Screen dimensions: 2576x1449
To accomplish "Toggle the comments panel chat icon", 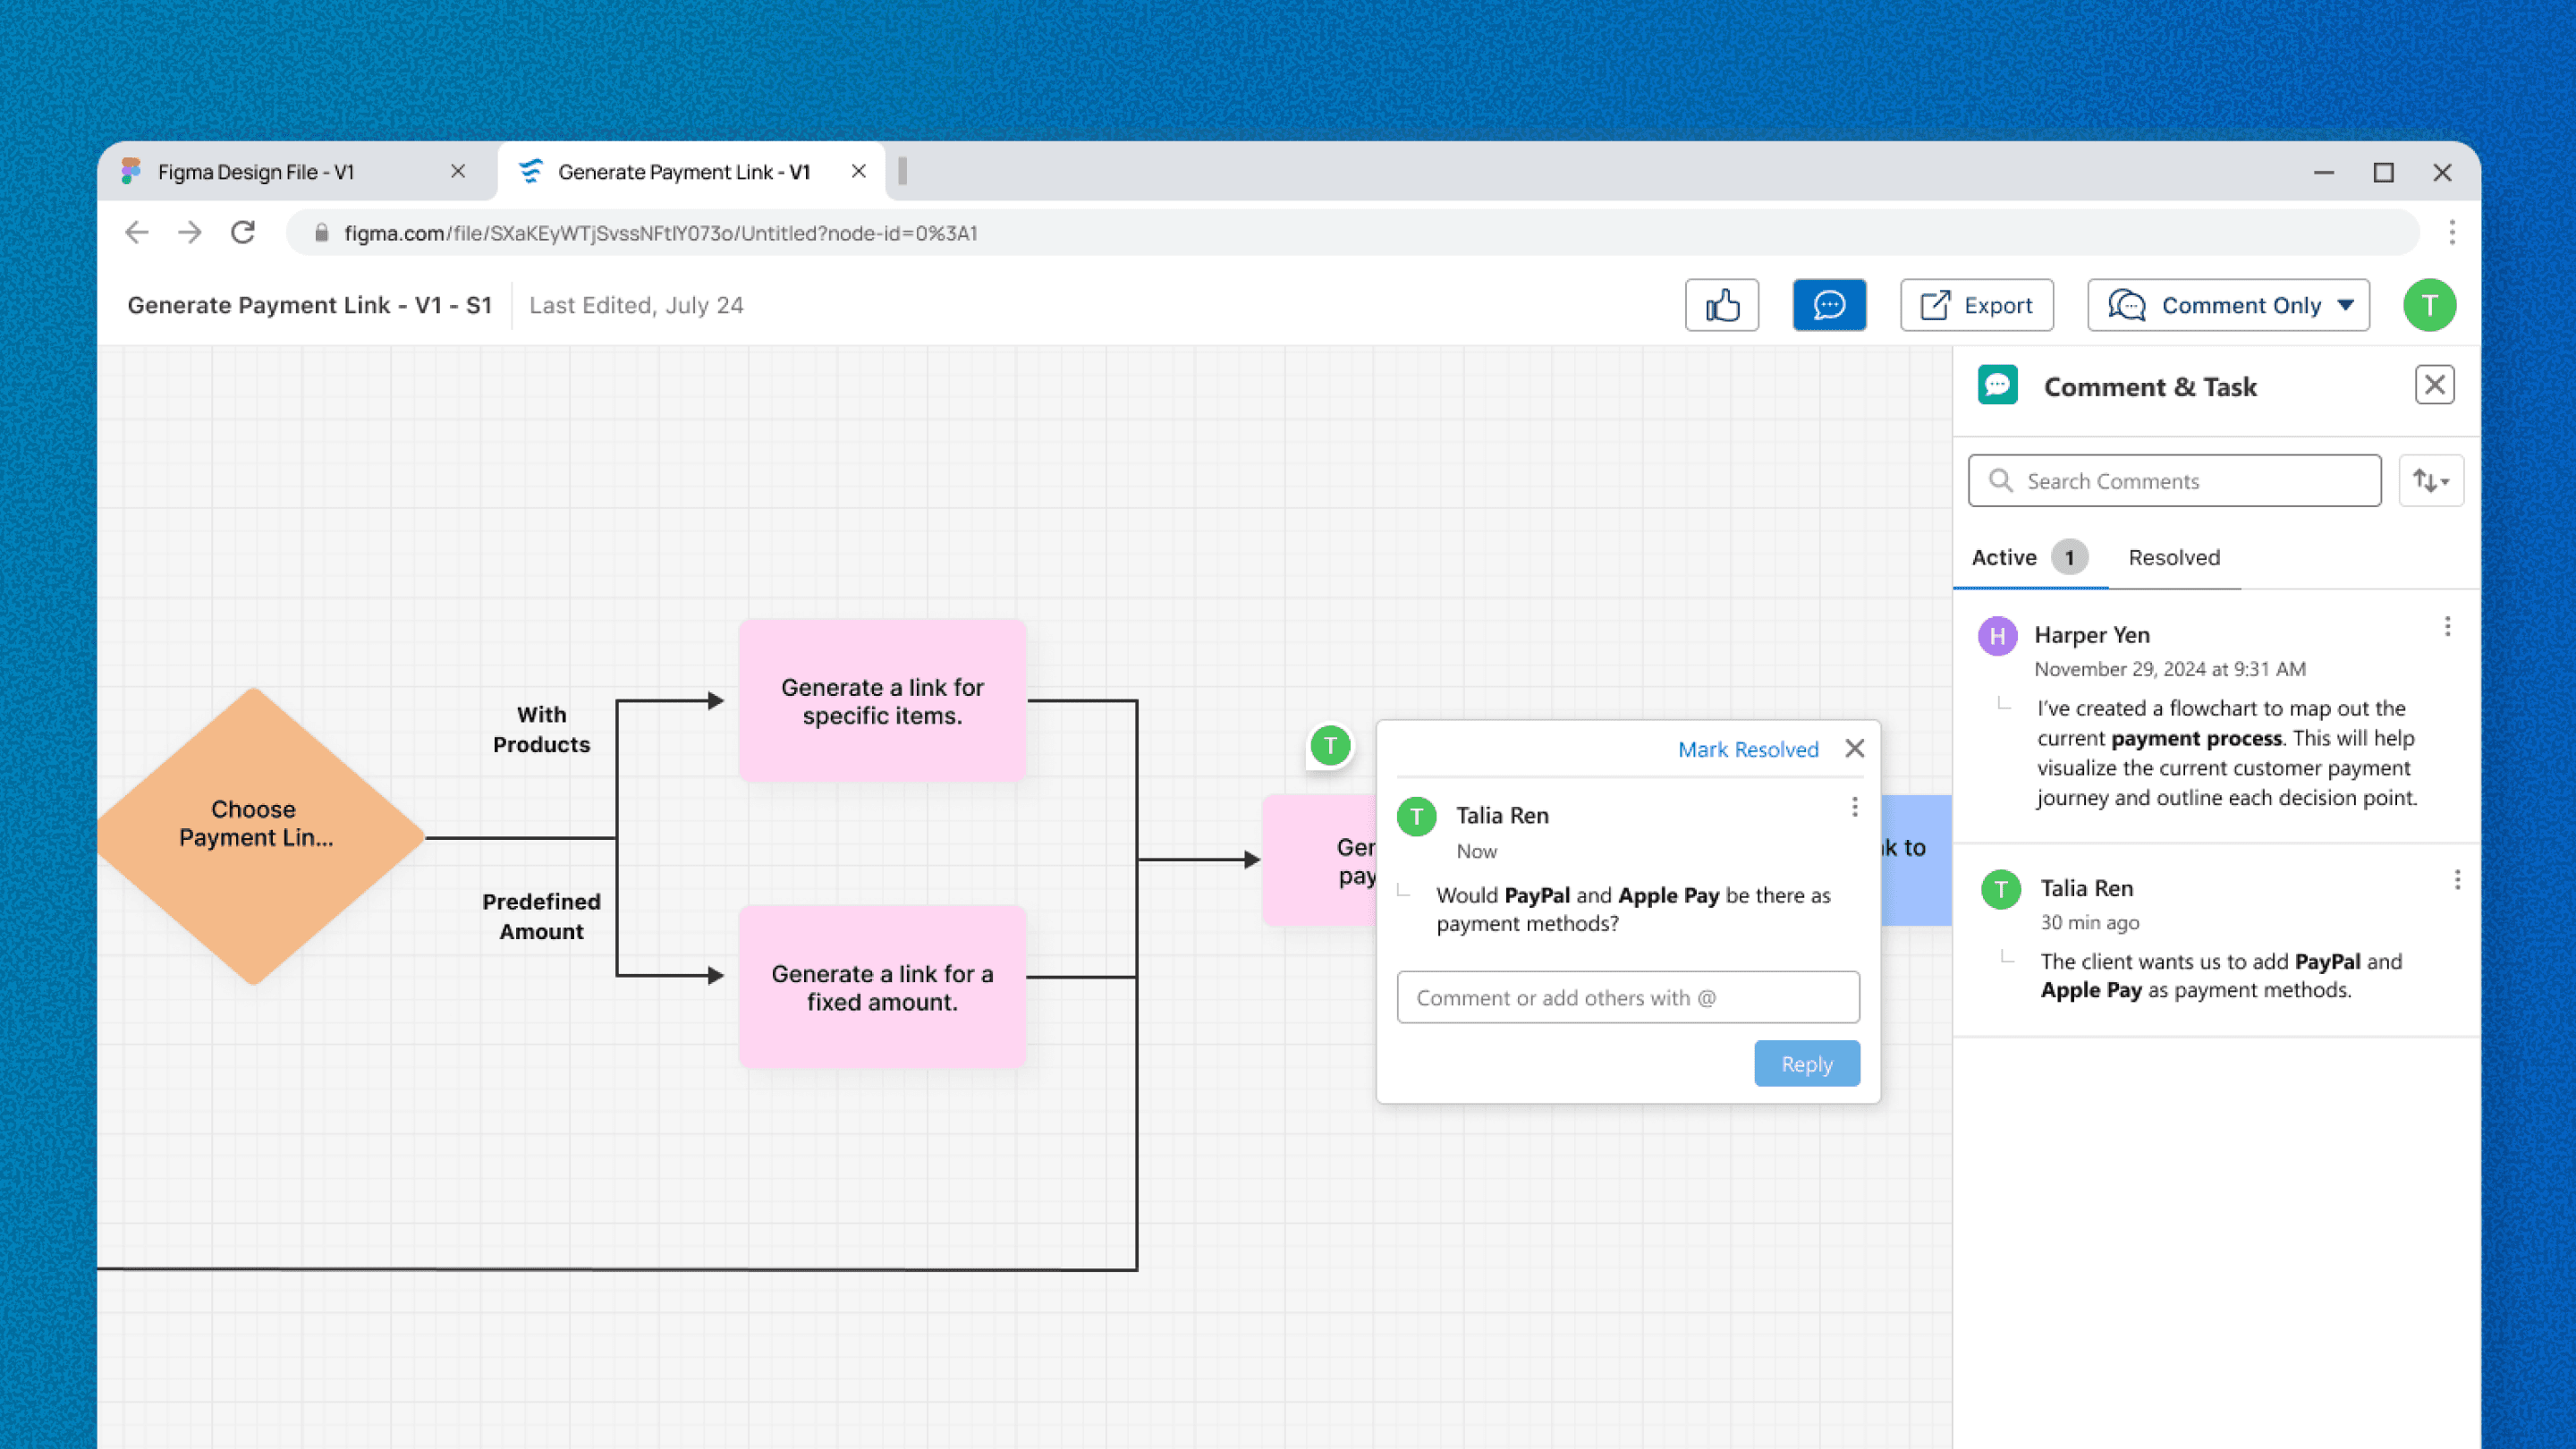I will [x=1828, y=305].
